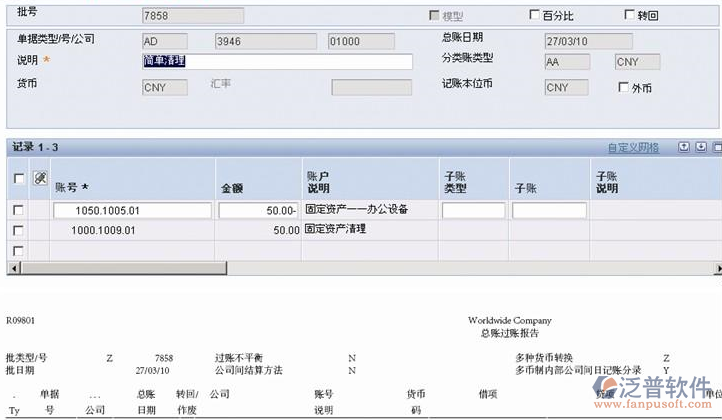The image size is (722, 420).
Task: Click account number cell 1000.1009.01
Action: point(104,230)
